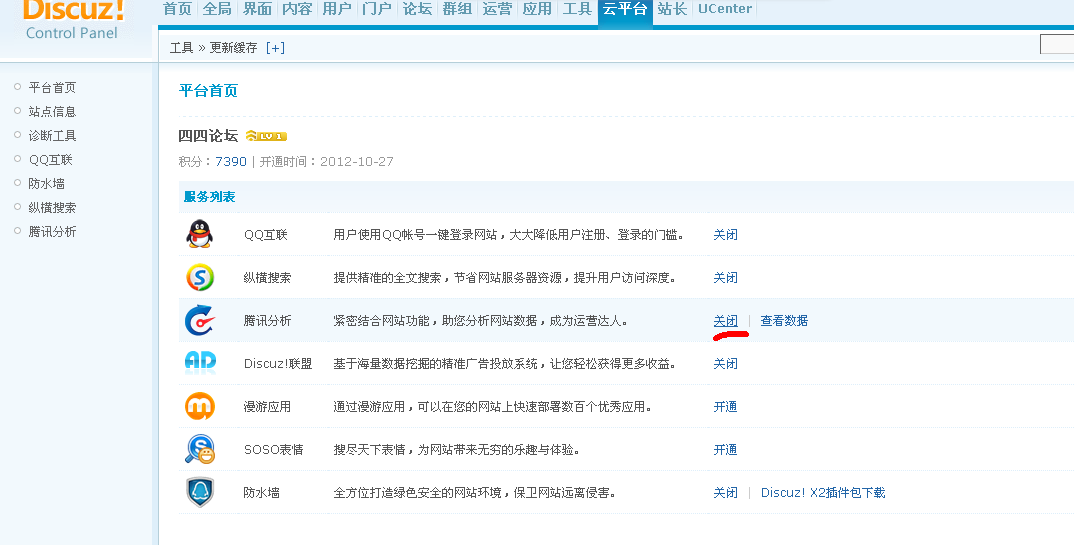Click the SOSO表情 magnifier icon
This screenshot has height=545, width=1074.
pyautogui.click(x=200, y=449)
